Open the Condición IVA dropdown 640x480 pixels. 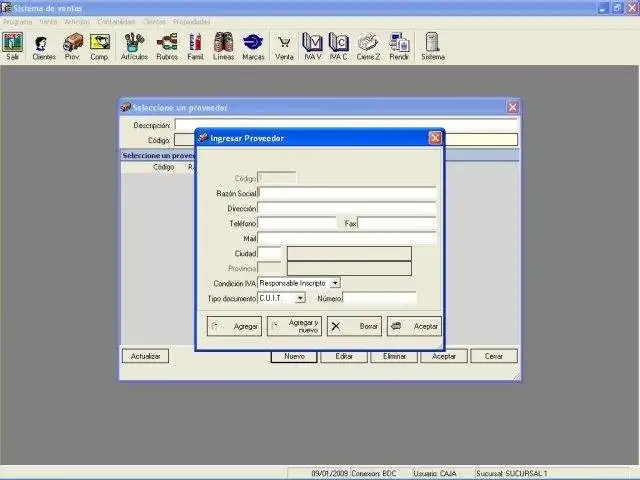(335, 283)
